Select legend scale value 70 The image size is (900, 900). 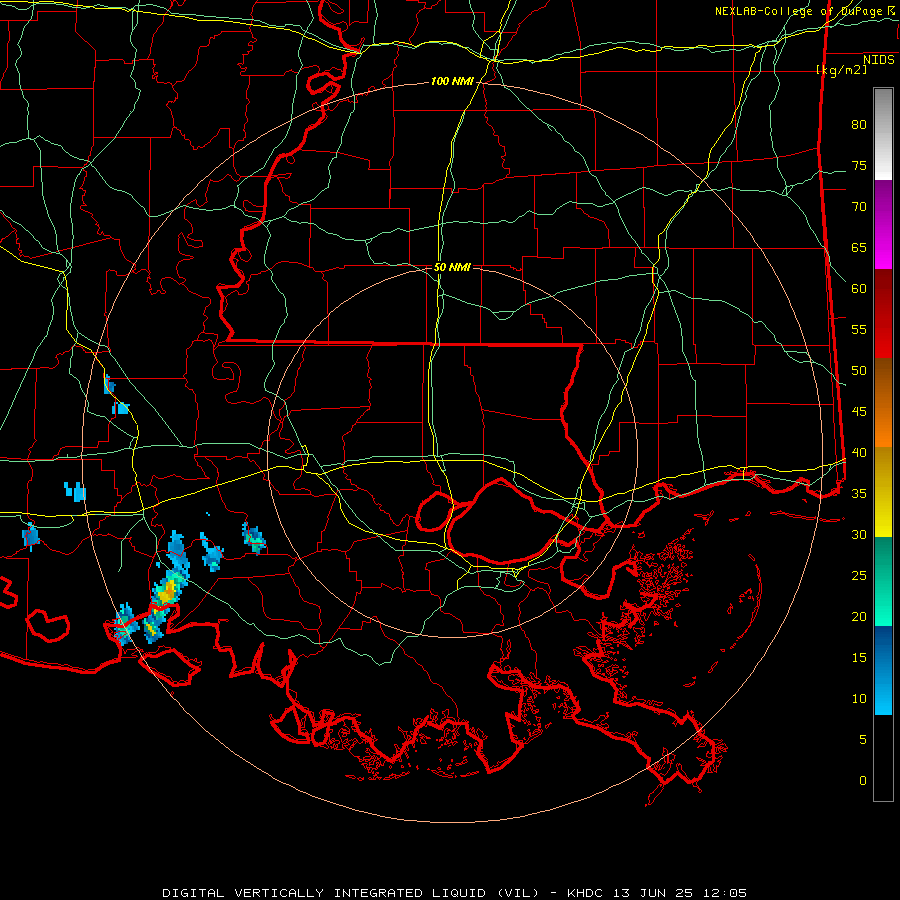click(859, 207)
